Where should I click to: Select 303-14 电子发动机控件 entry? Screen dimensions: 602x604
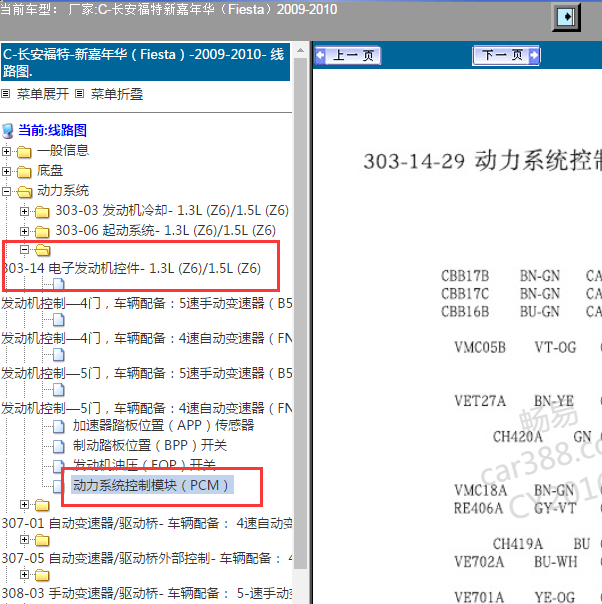pyautogui.click(x=131, y=268)
